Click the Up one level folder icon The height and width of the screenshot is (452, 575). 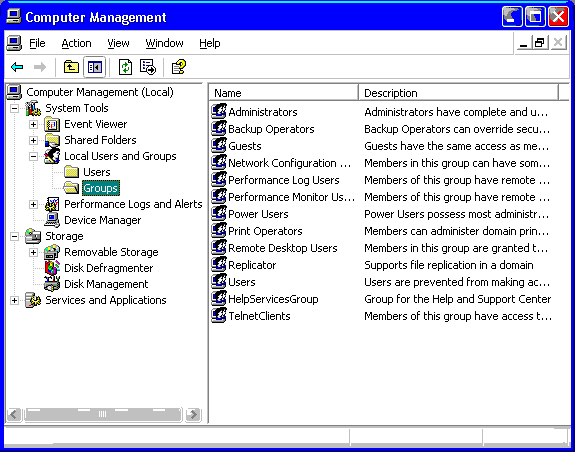coord(71,67)
